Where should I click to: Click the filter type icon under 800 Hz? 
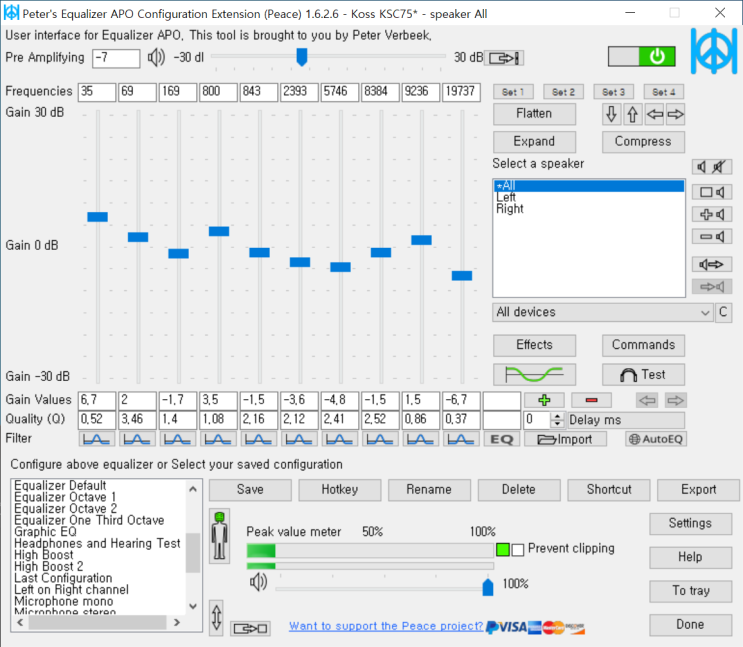pos(218,439)
